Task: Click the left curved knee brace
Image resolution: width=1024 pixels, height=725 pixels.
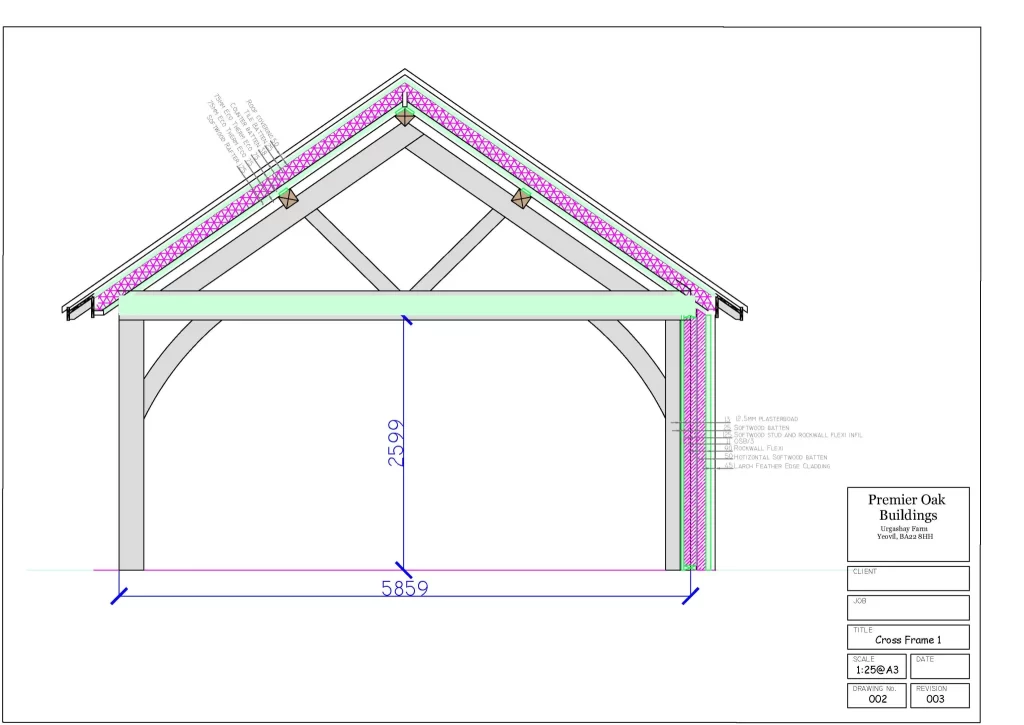Action: pyautogui.click(x=168, y=360)
